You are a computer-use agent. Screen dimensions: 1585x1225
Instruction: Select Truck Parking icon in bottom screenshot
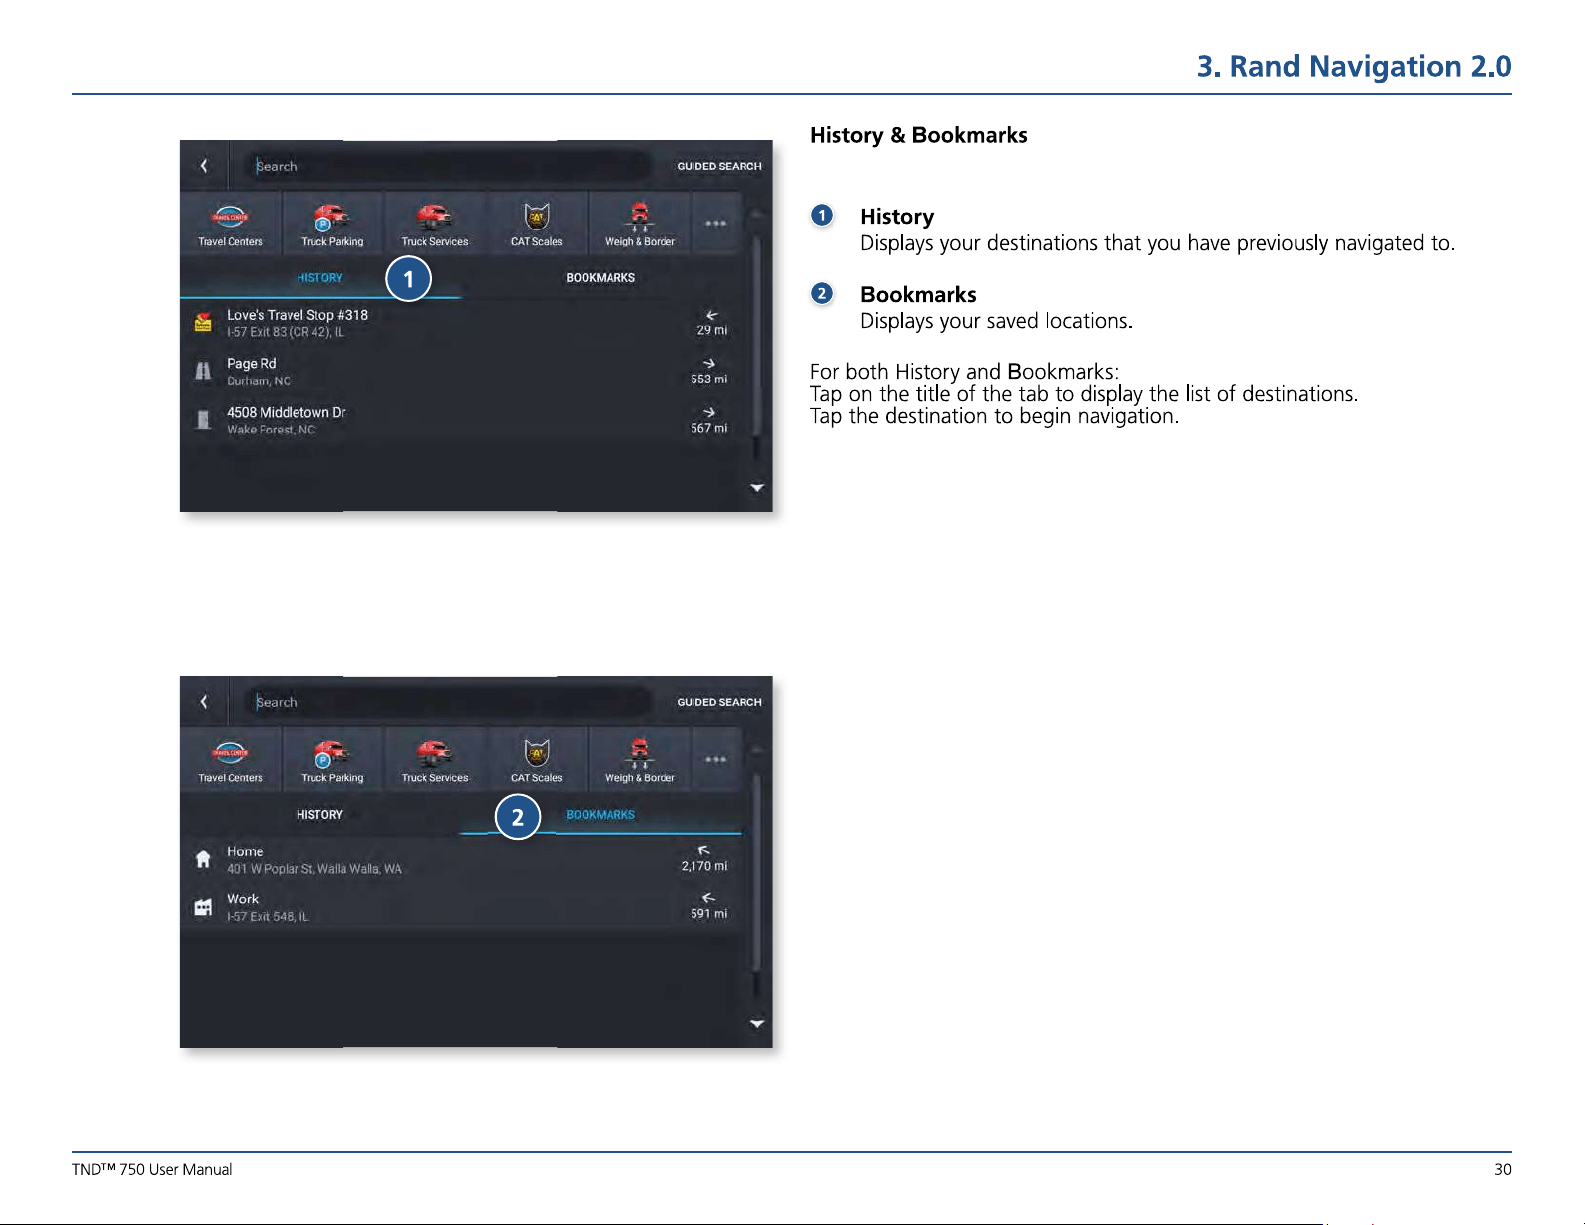click(332, 760)
